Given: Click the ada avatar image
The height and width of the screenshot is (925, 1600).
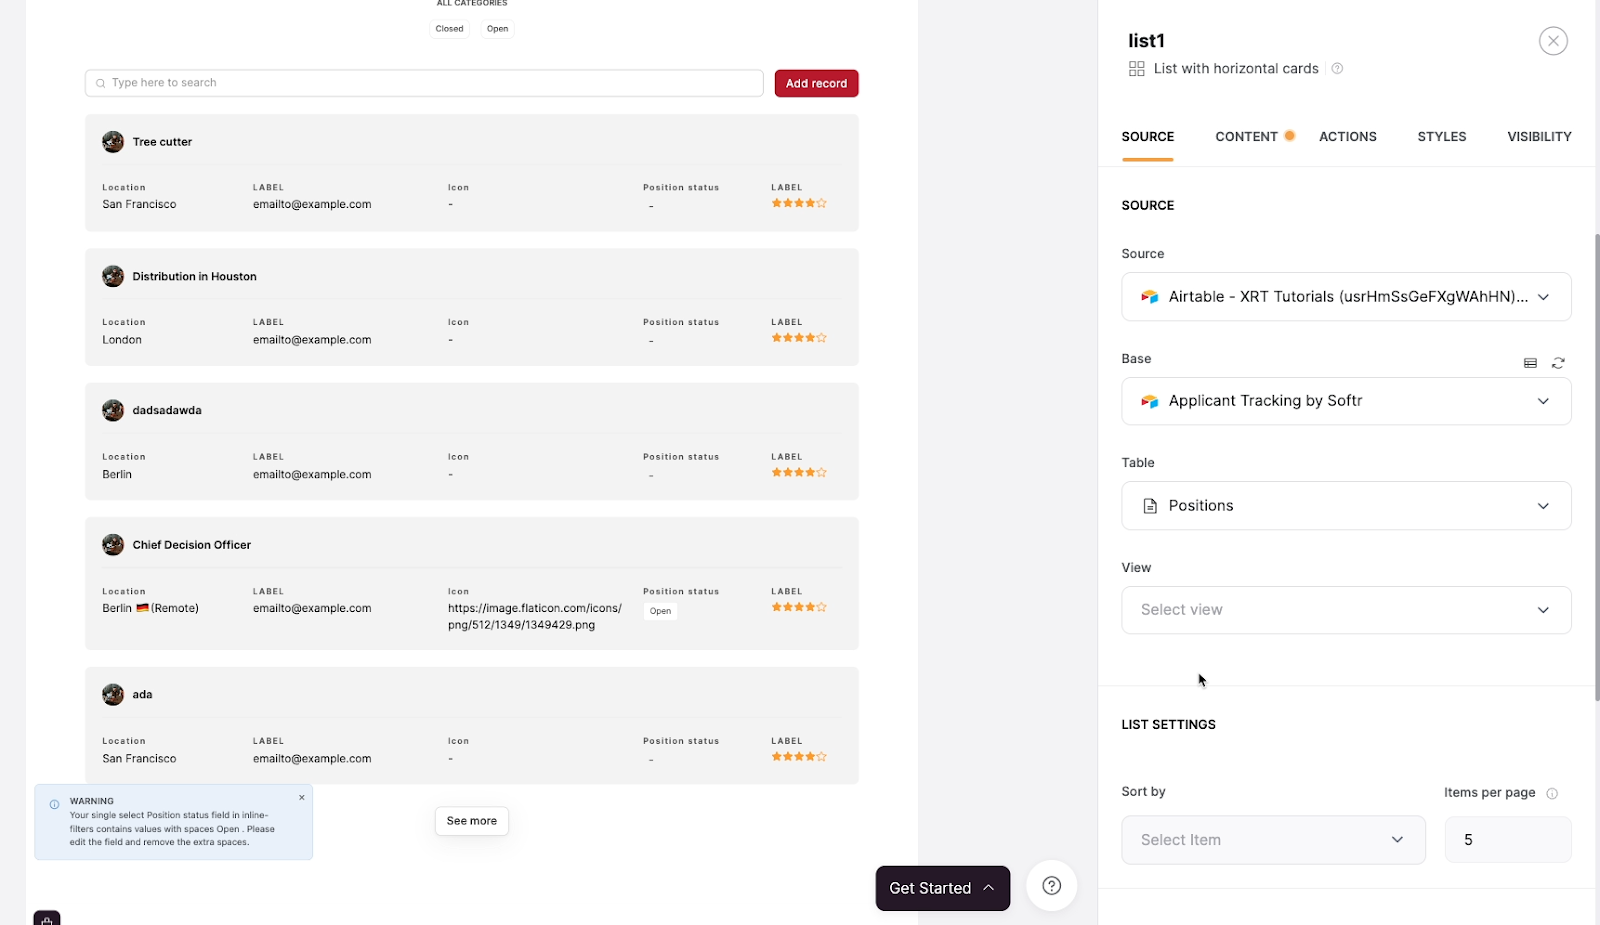Looking at the screenshot, I should (113, 694).
